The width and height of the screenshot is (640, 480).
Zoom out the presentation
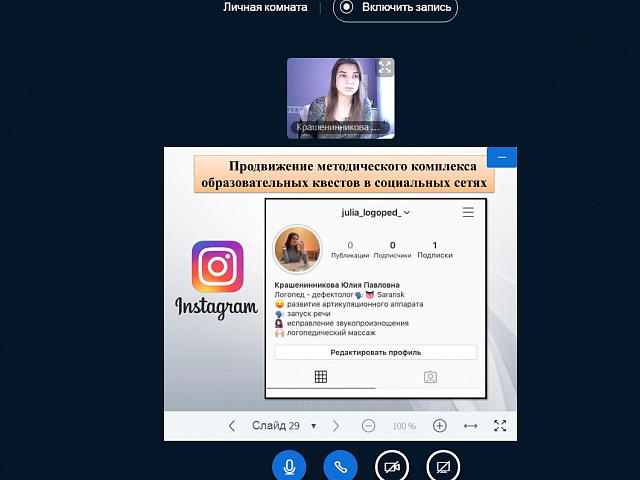368,426
